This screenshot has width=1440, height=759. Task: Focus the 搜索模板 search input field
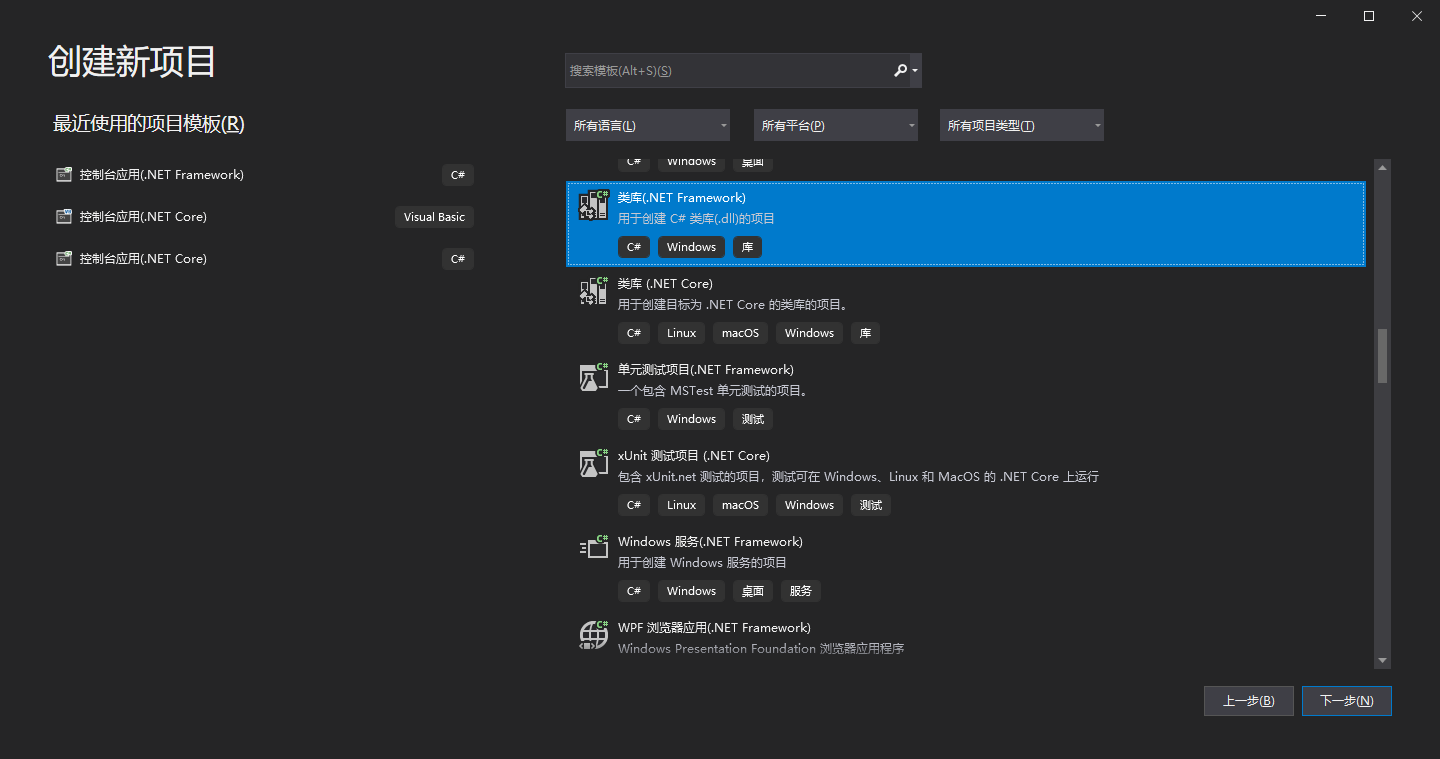pos(728,71)
